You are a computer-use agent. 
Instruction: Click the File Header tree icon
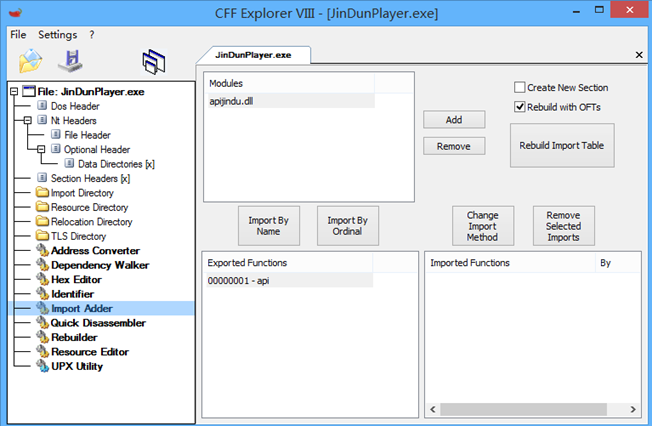coord(56,134)
